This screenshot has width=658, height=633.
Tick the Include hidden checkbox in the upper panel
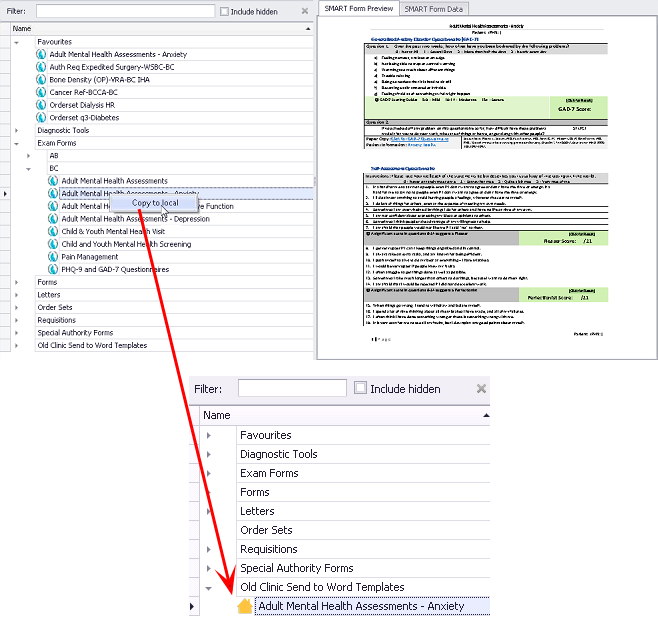[x=225, y=11]
